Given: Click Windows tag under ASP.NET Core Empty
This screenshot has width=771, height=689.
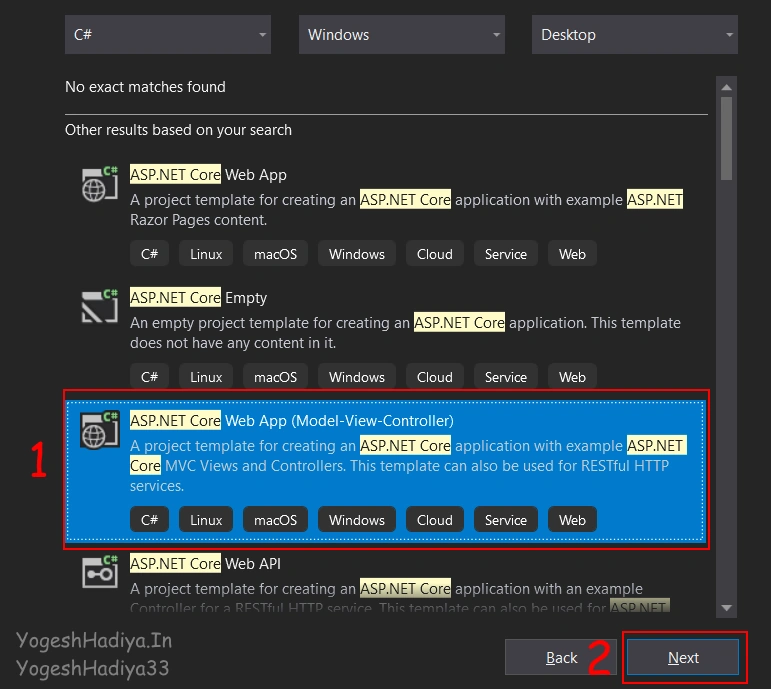Looking at the screenshot, I should coord(357,377).
